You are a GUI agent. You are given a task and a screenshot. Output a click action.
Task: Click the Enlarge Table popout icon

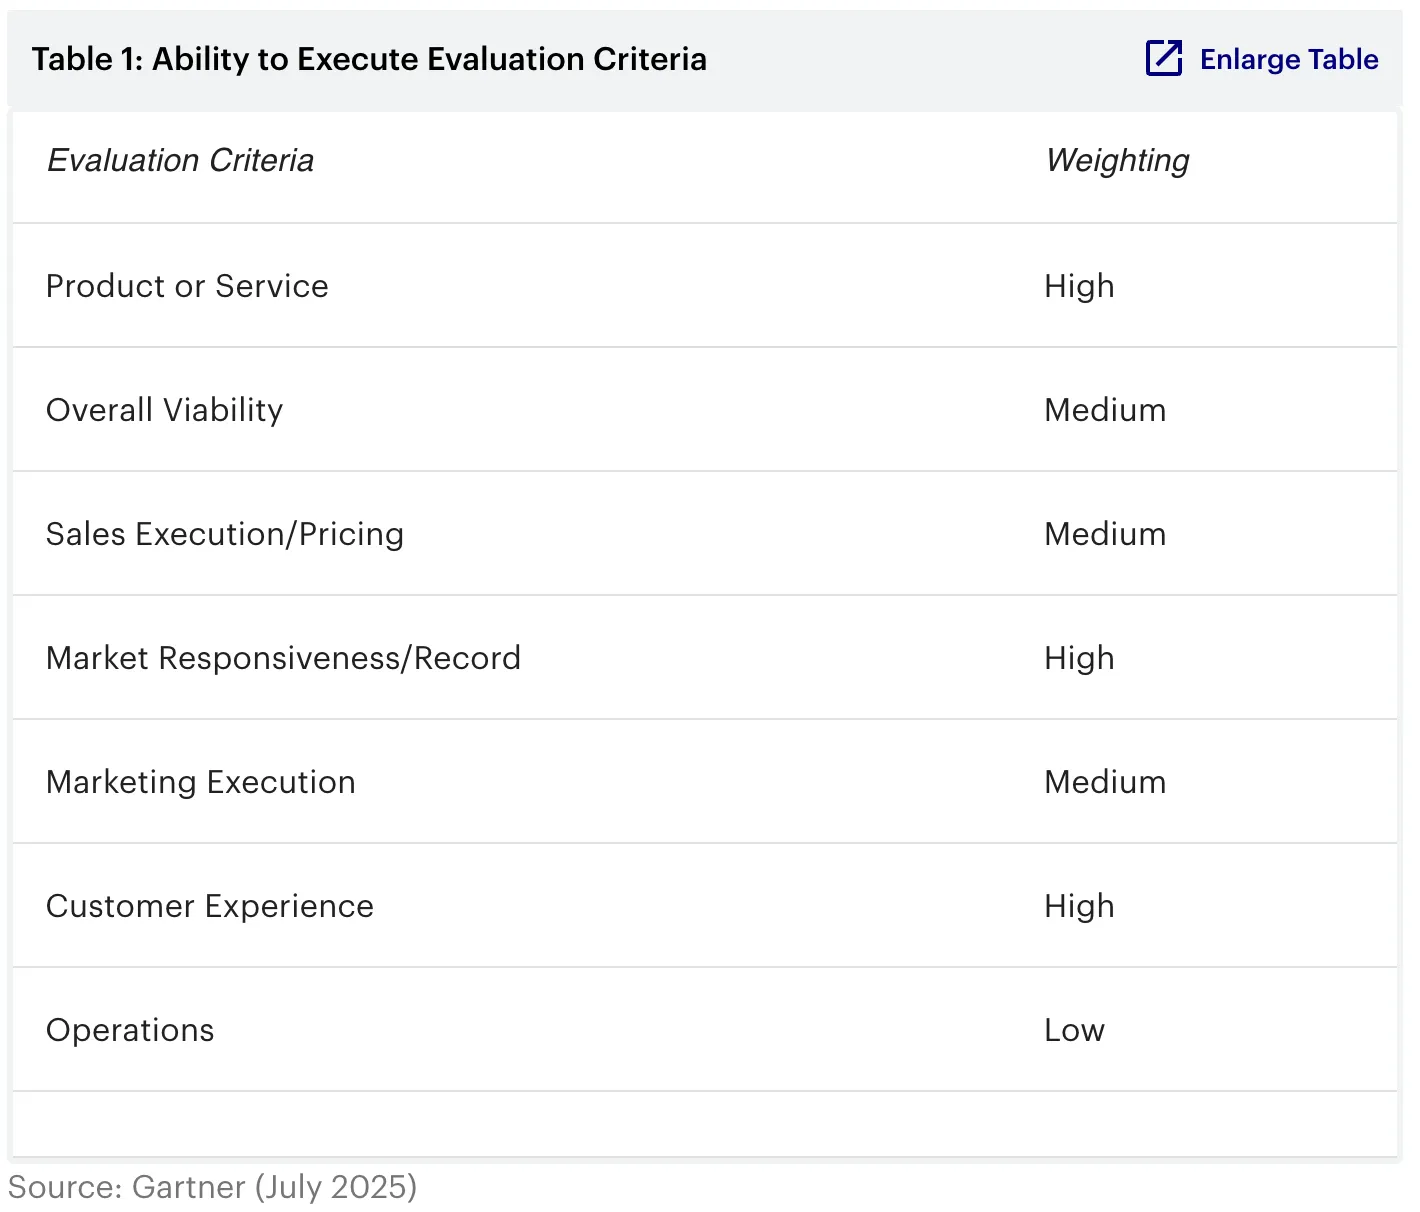pyautogui.click(x=1164, y=59)
